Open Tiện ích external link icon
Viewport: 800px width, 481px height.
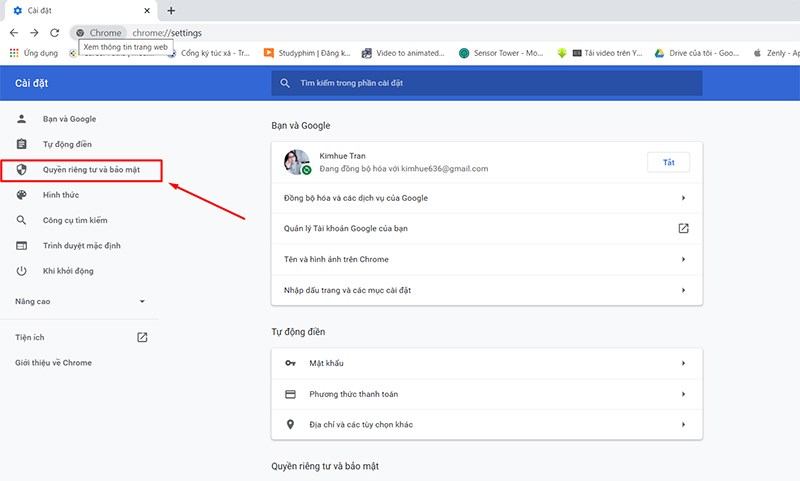(142, 337)
